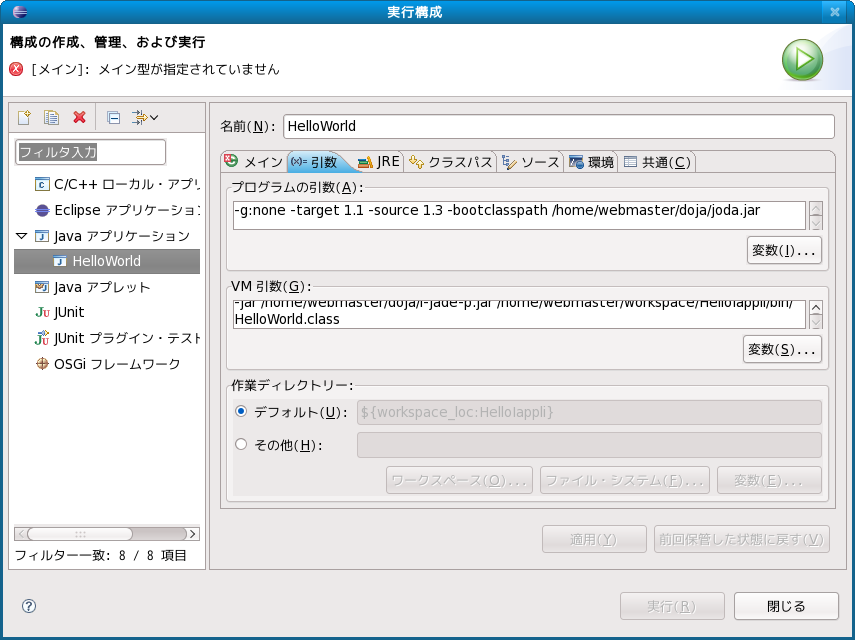Click the その他 directory input field
The image size is (855, 640).
click(589, 445)
